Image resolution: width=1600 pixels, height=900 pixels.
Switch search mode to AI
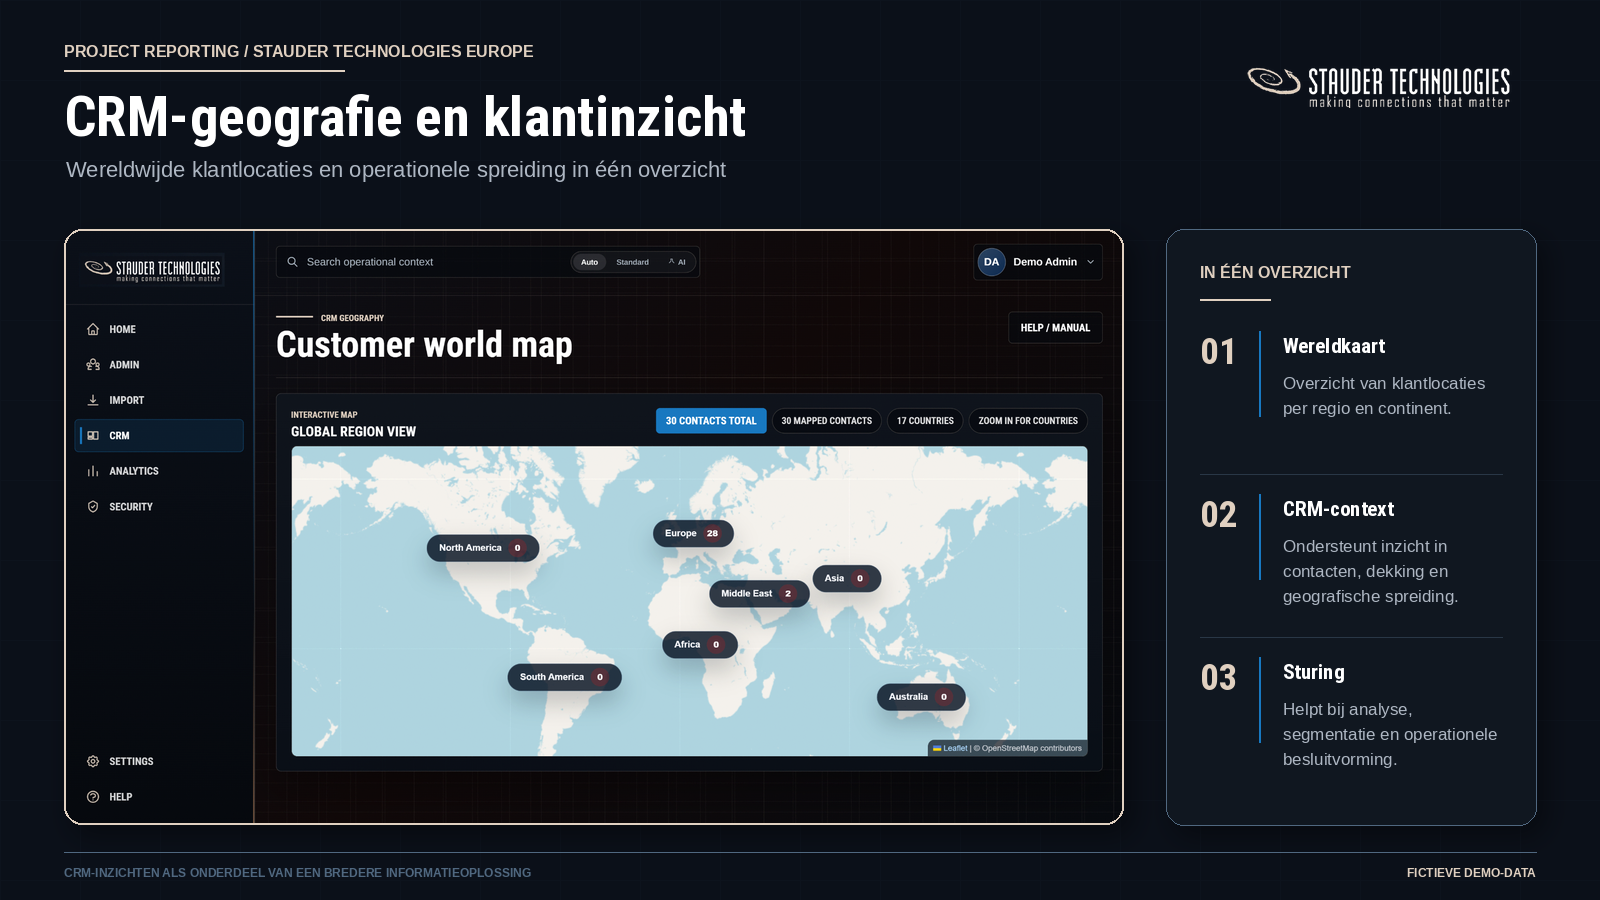[678, 262]
